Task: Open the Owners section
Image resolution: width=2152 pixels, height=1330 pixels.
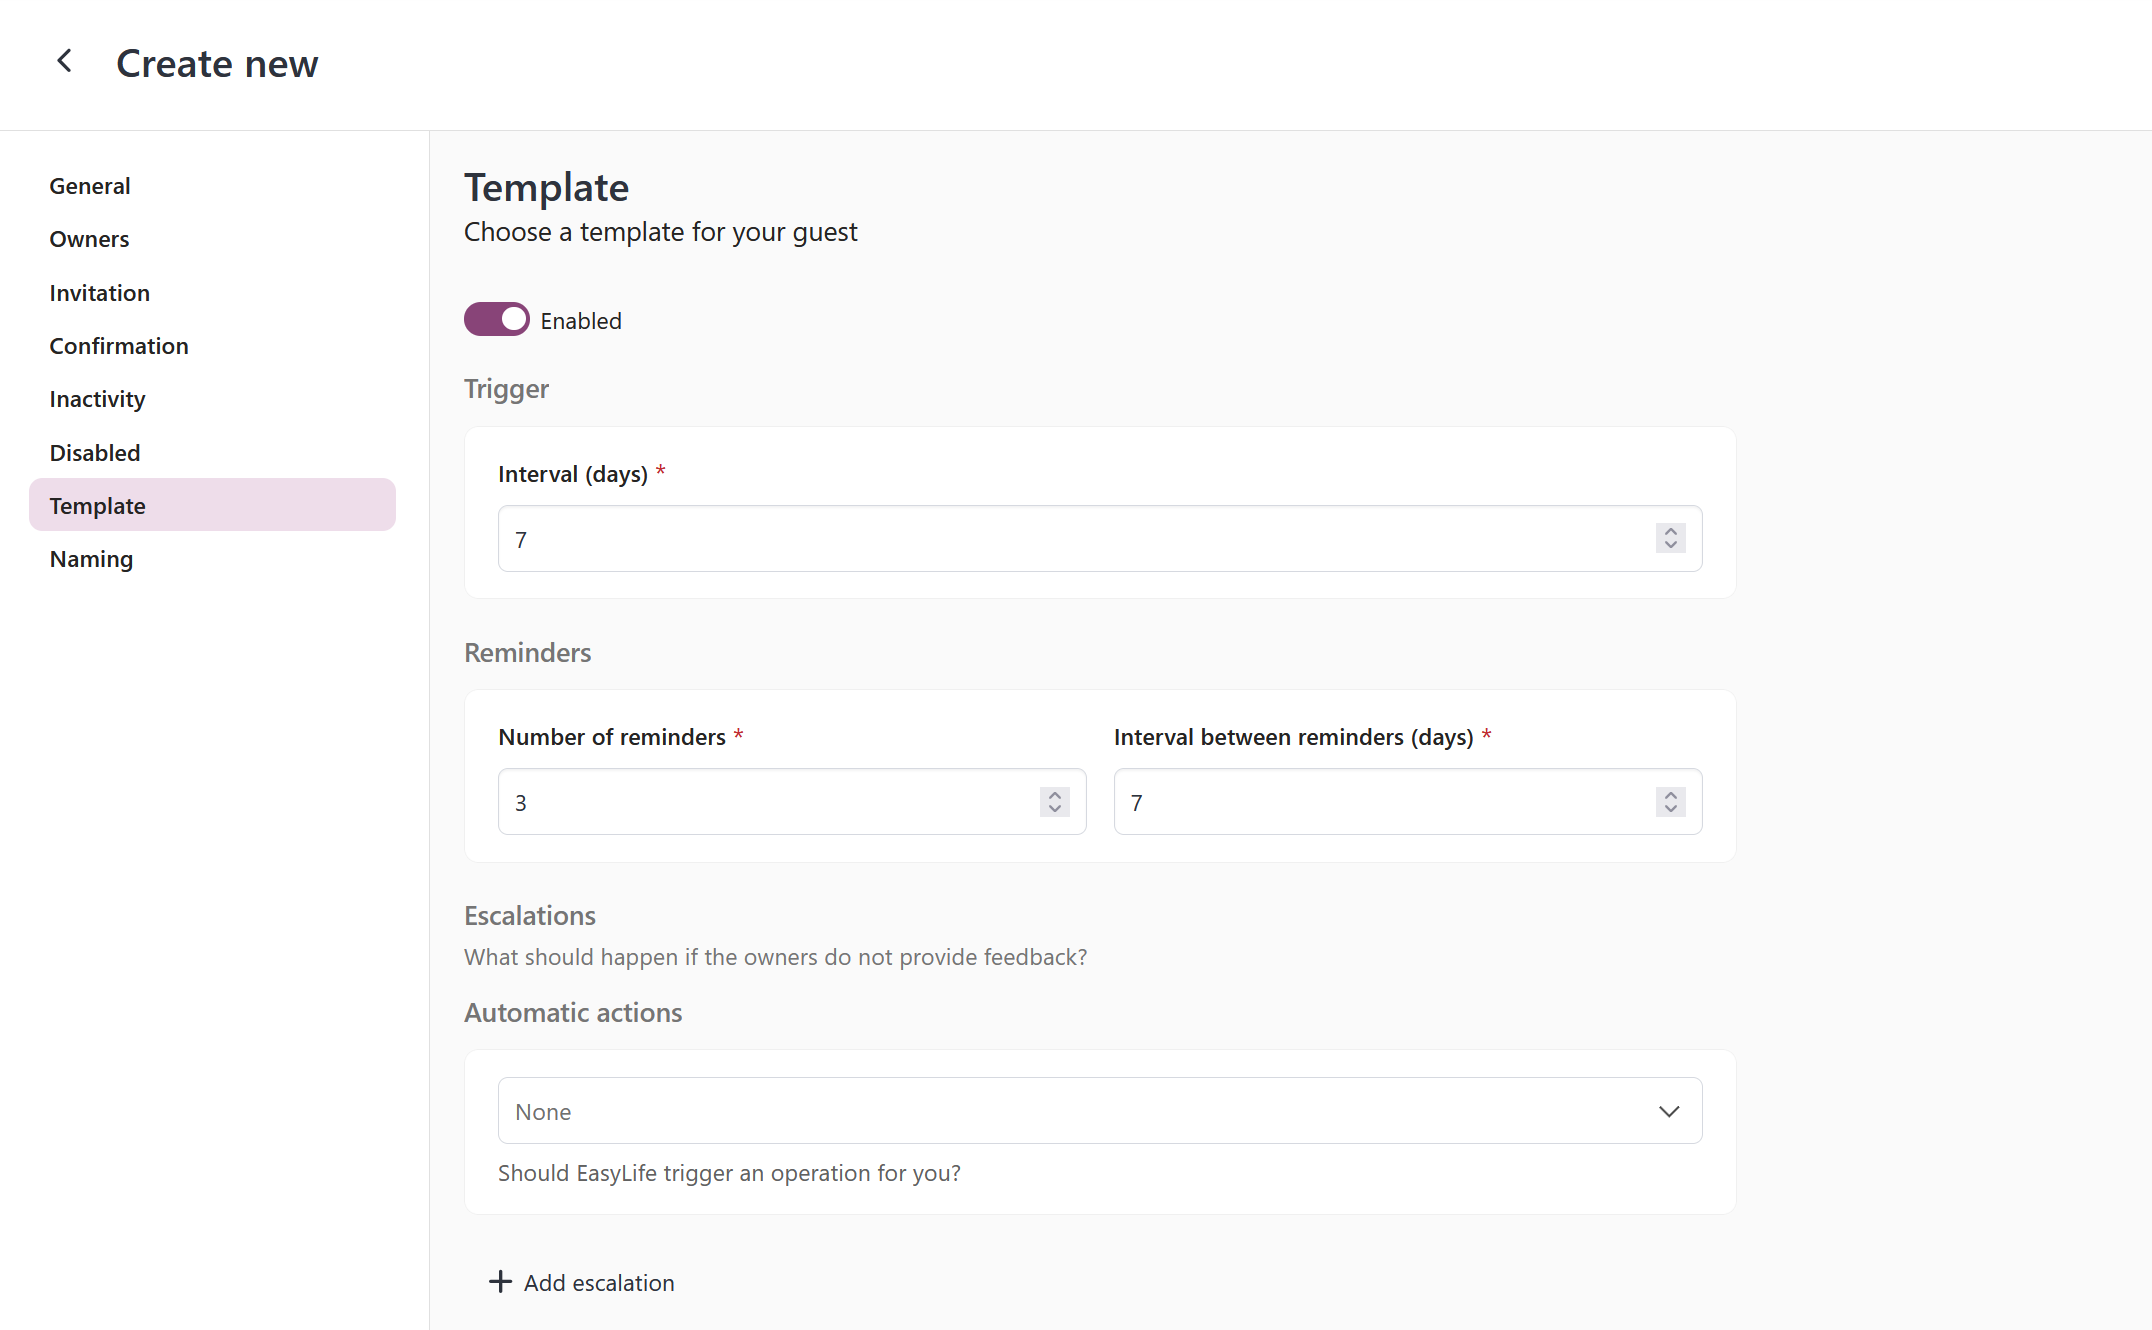Action: pos(89,239)
